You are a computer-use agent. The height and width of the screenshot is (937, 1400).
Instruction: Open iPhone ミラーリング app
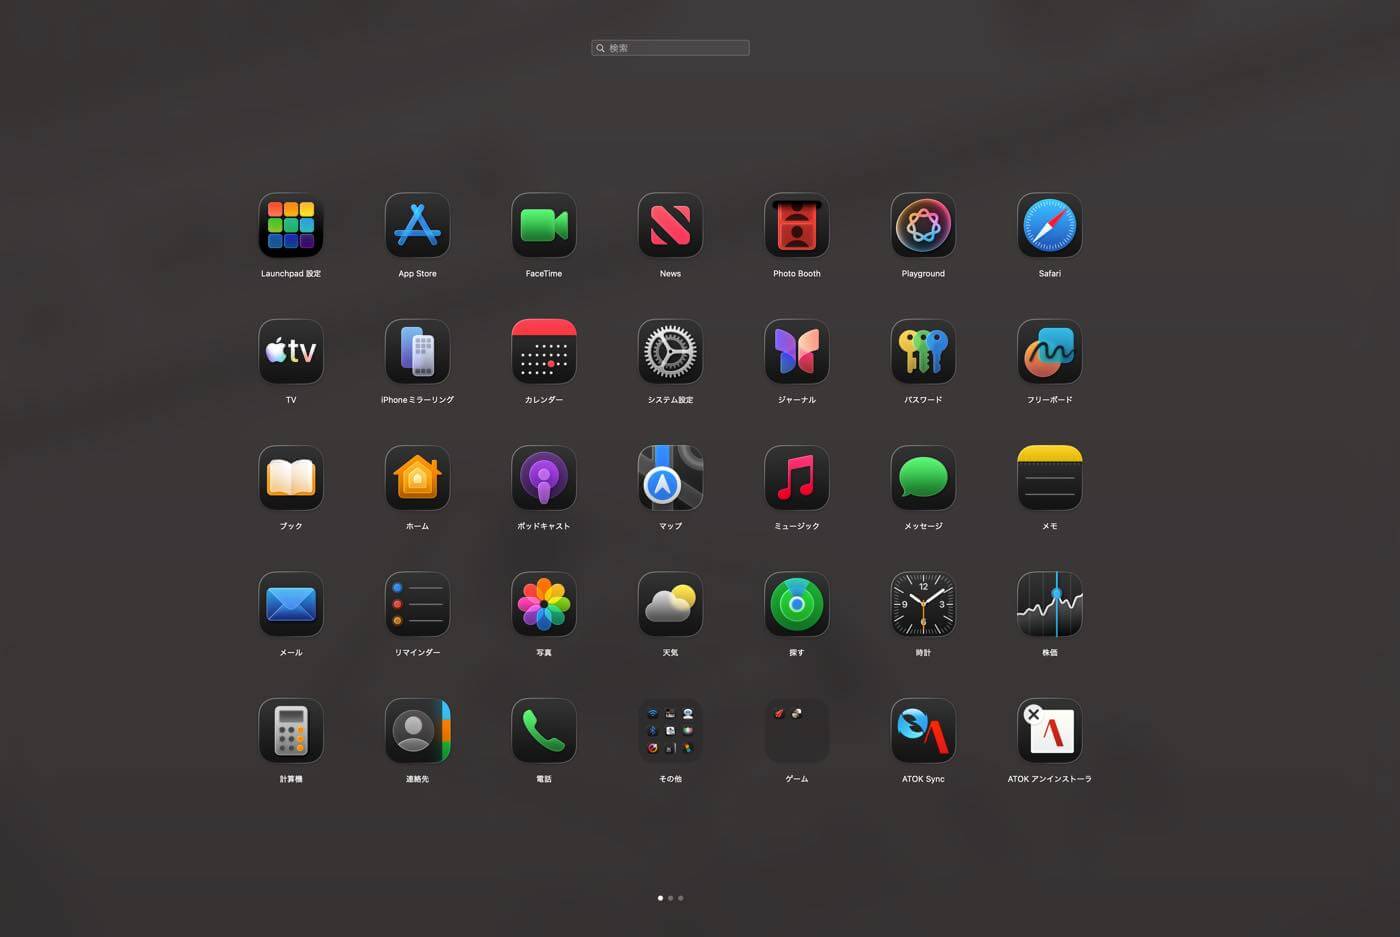(417, 352)
